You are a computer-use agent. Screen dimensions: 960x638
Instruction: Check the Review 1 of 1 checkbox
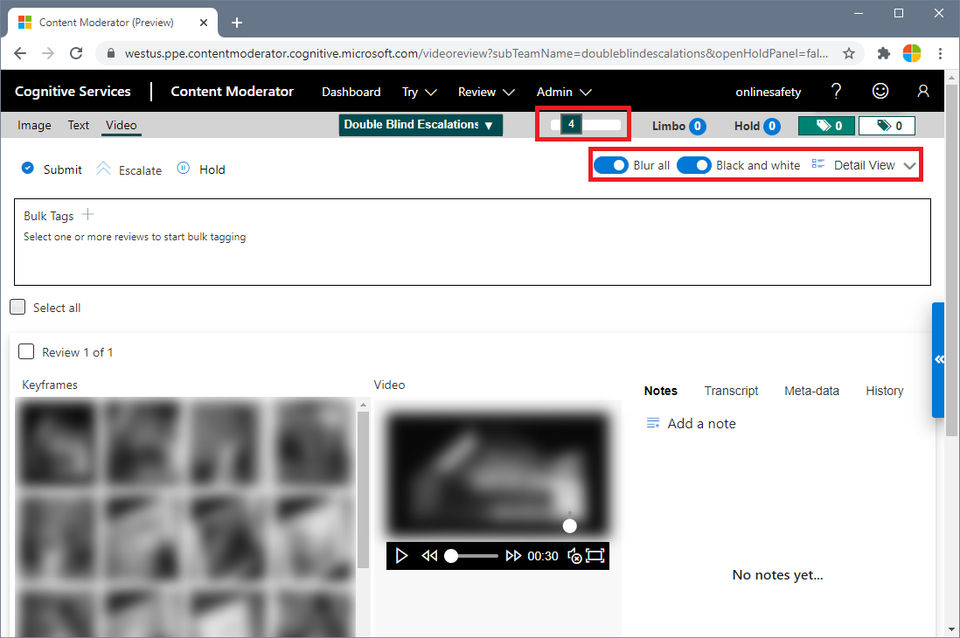pyautogui.click(x=26, y=351)
